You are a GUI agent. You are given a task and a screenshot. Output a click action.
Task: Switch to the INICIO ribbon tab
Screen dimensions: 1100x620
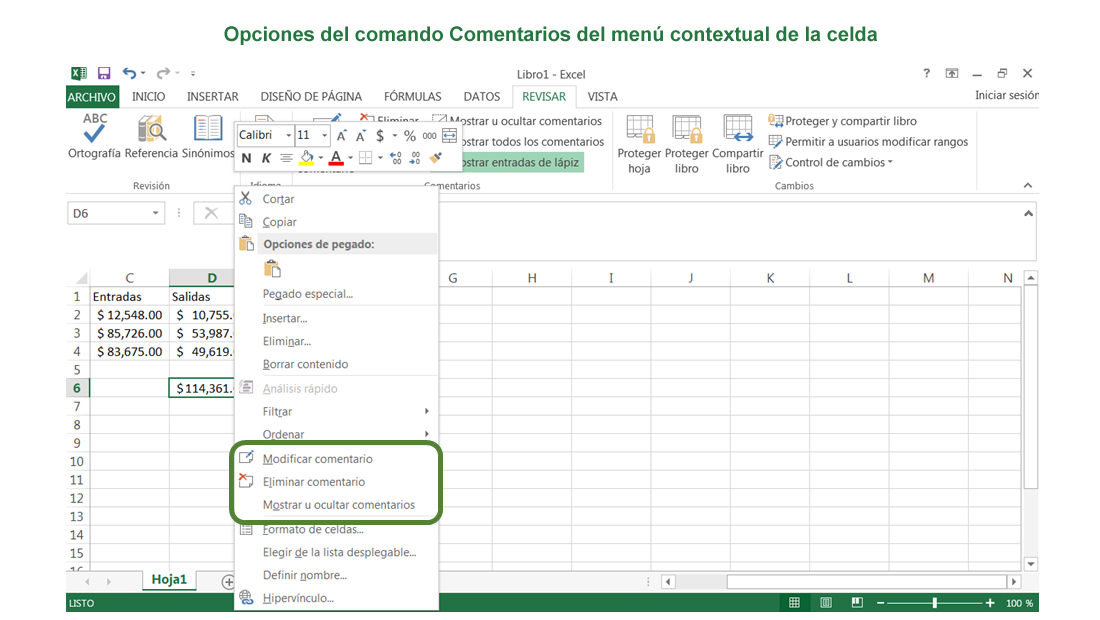coord(149,97)
